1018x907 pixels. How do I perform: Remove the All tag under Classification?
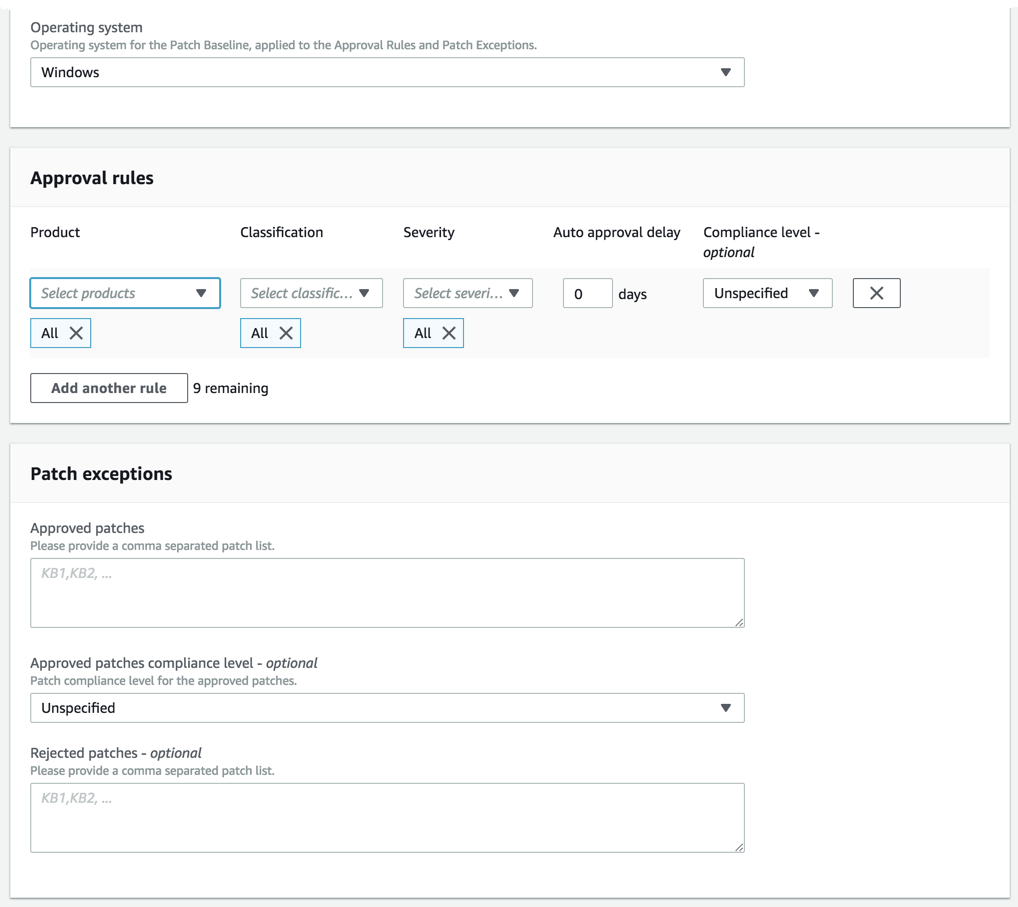(286, 333)
